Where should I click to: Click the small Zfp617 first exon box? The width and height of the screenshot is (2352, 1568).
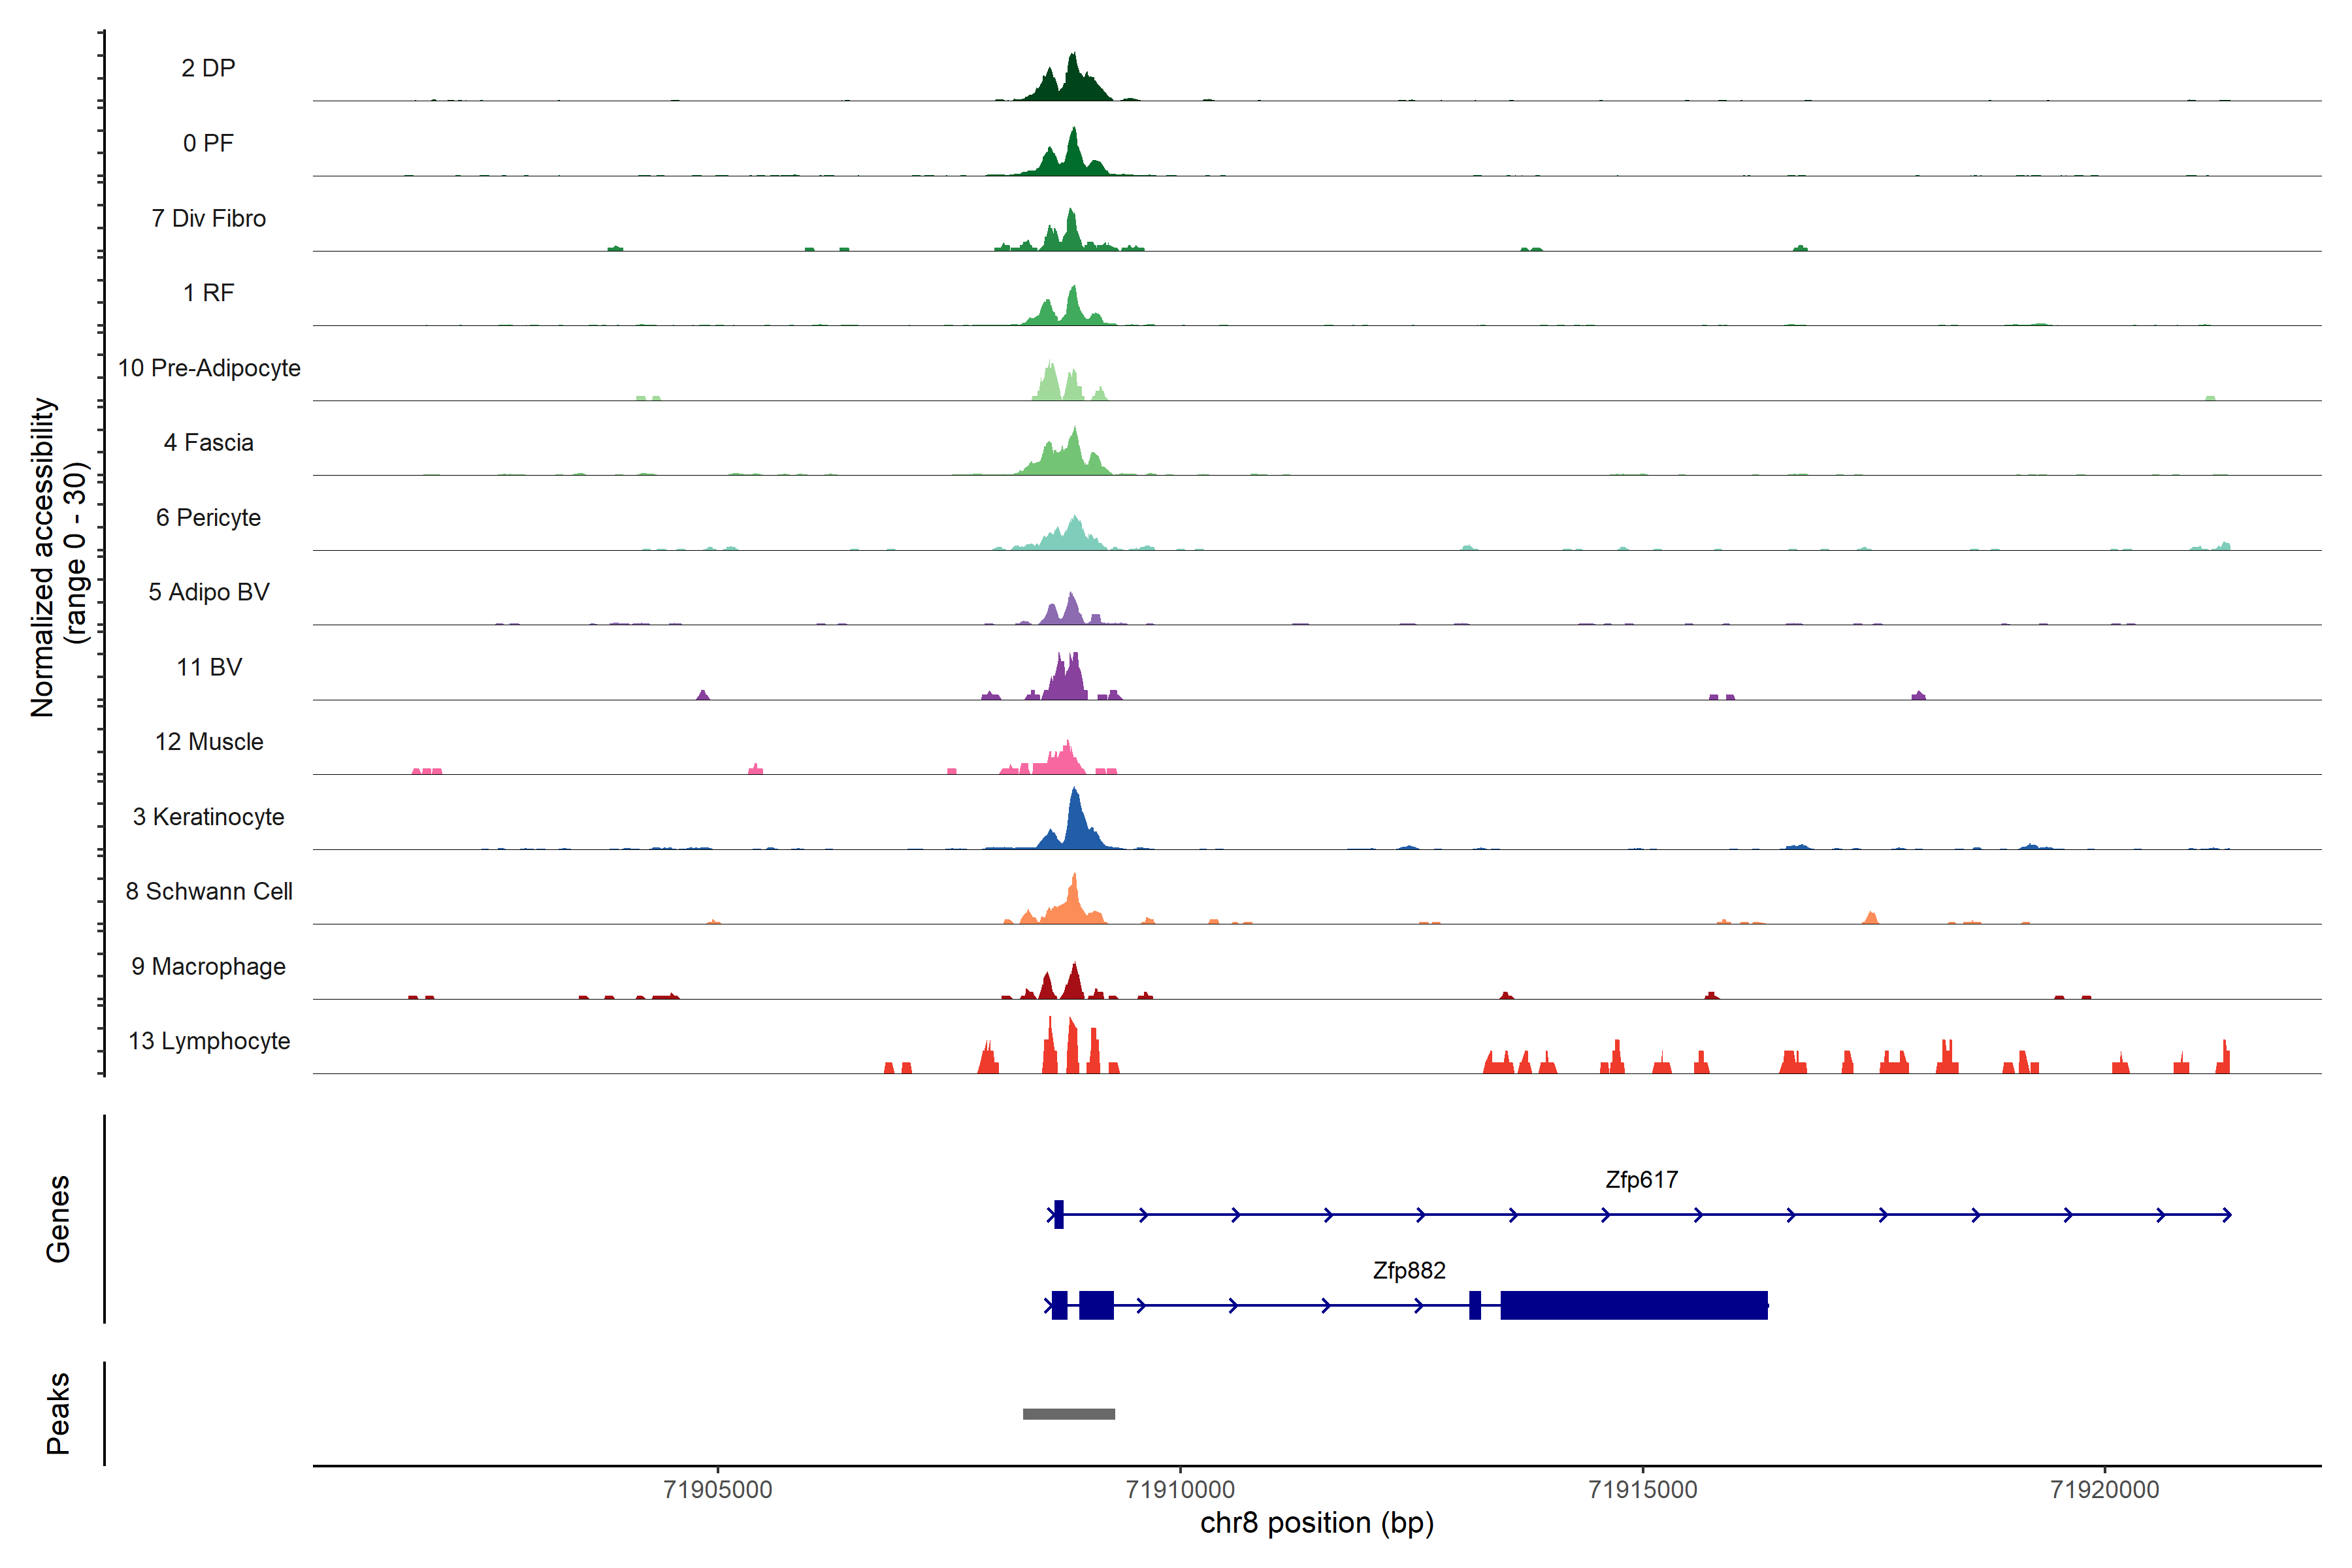(x=1058, y=1215)
